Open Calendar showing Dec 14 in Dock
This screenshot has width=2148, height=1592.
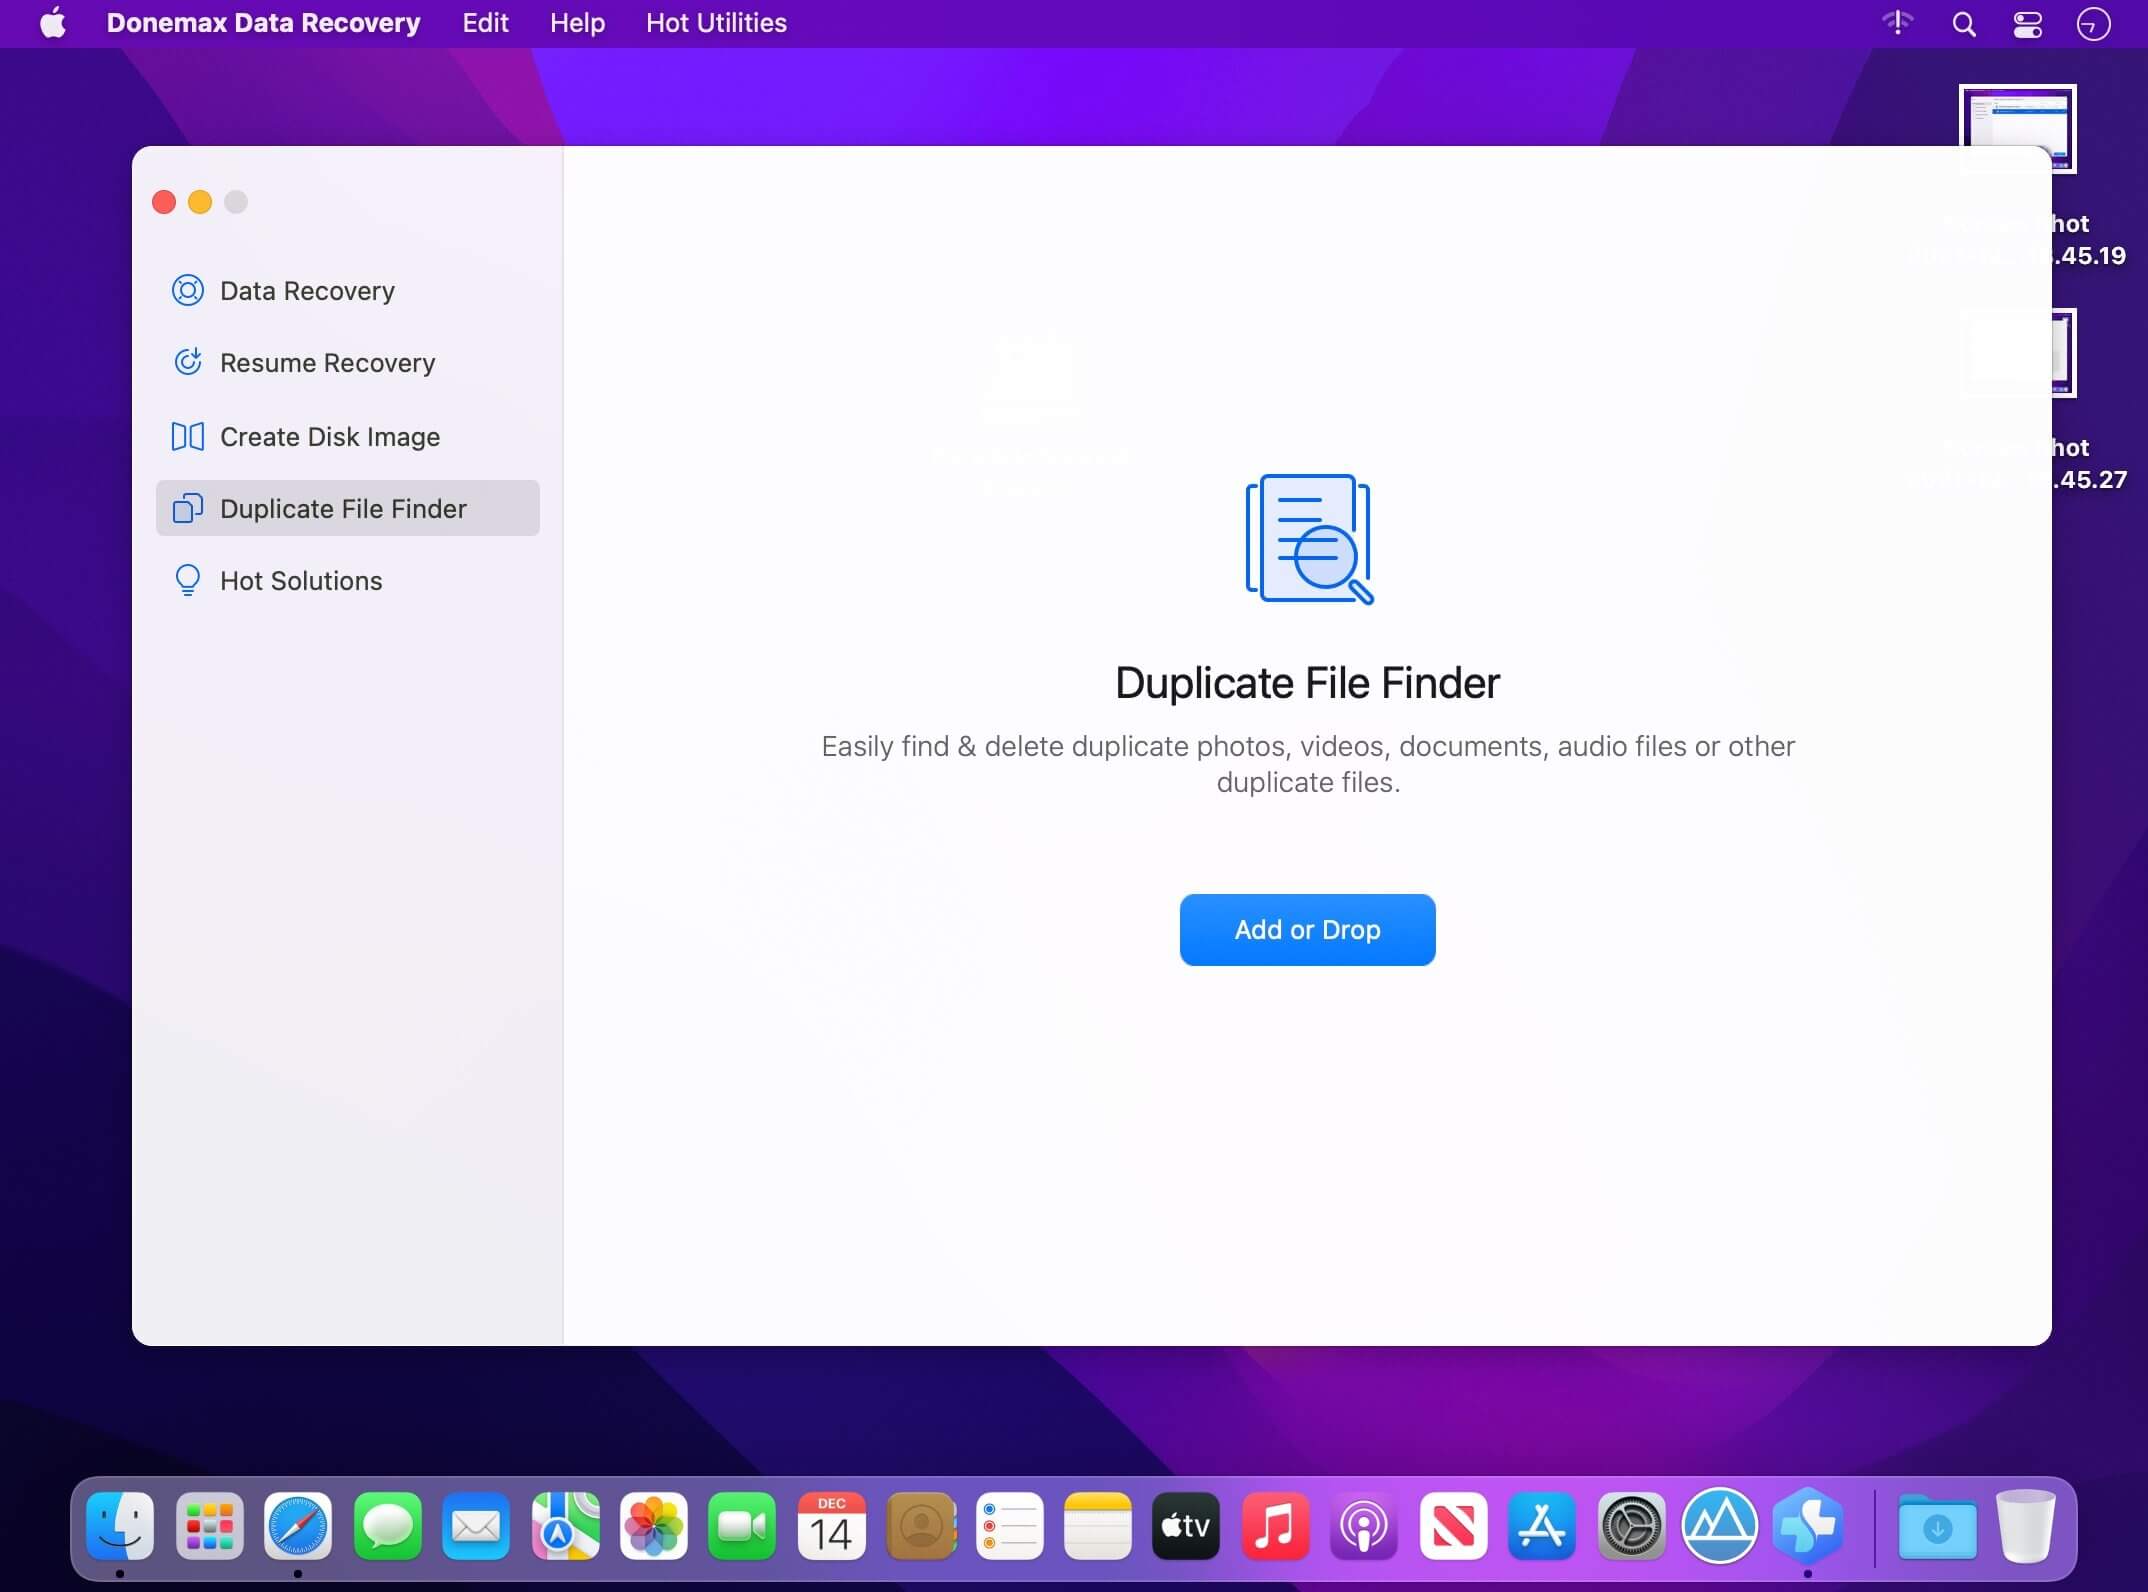831,1526
